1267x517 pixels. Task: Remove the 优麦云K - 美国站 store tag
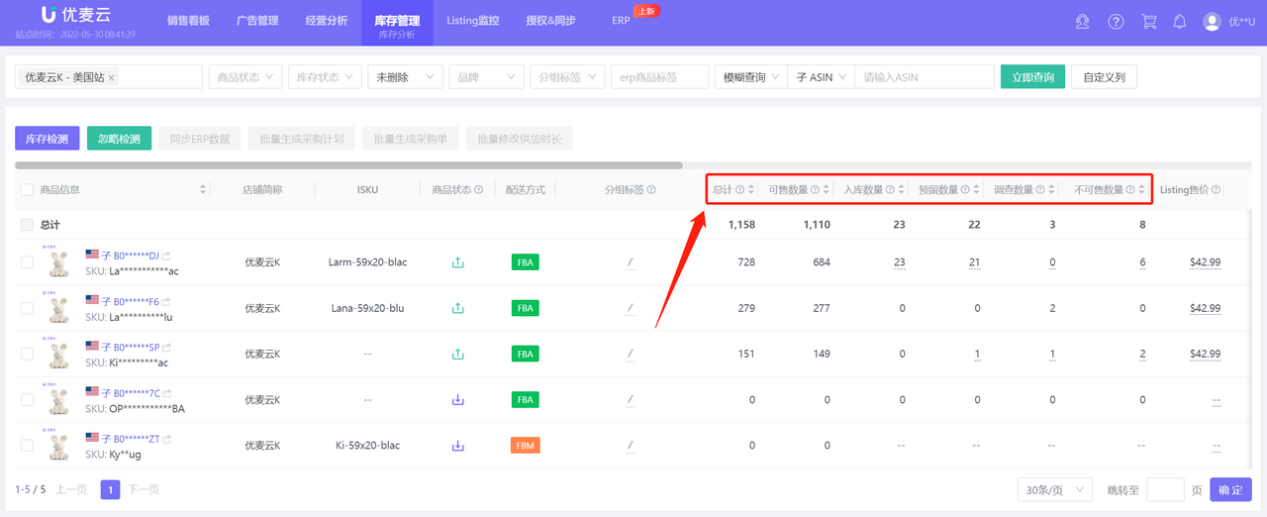111,77
